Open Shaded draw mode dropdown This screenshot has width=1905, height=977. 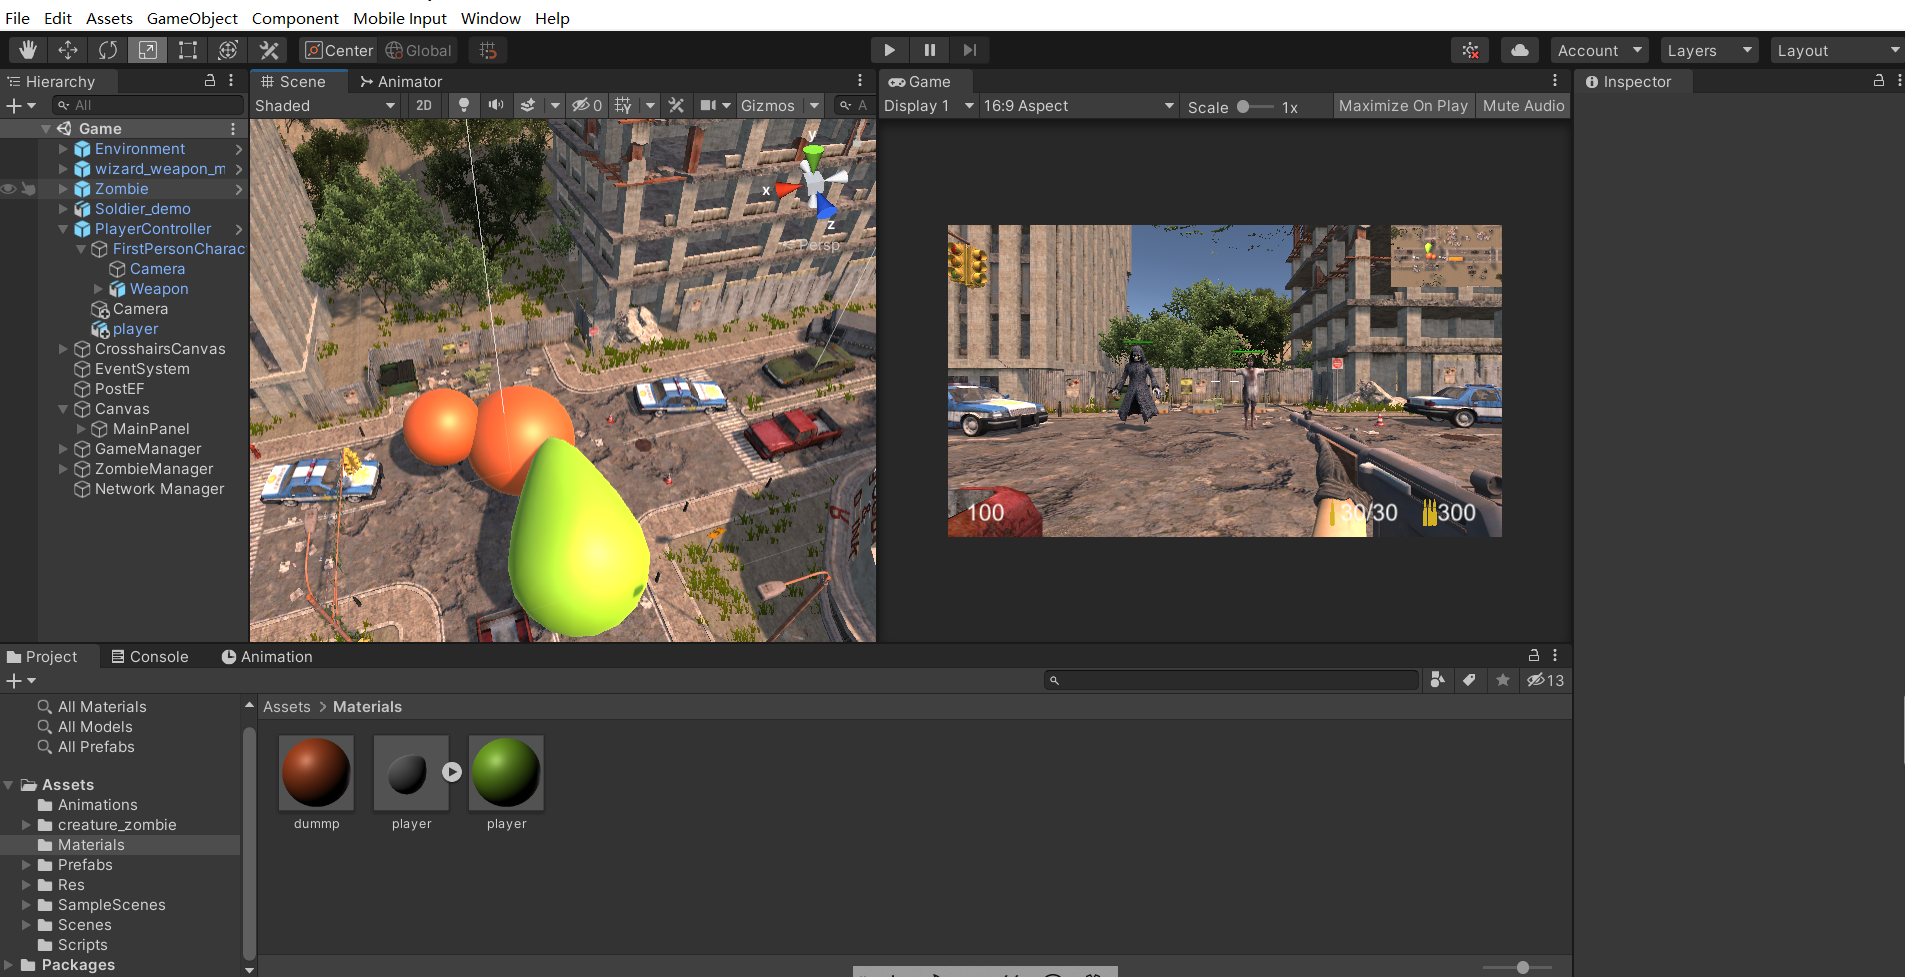click(326, 105)
